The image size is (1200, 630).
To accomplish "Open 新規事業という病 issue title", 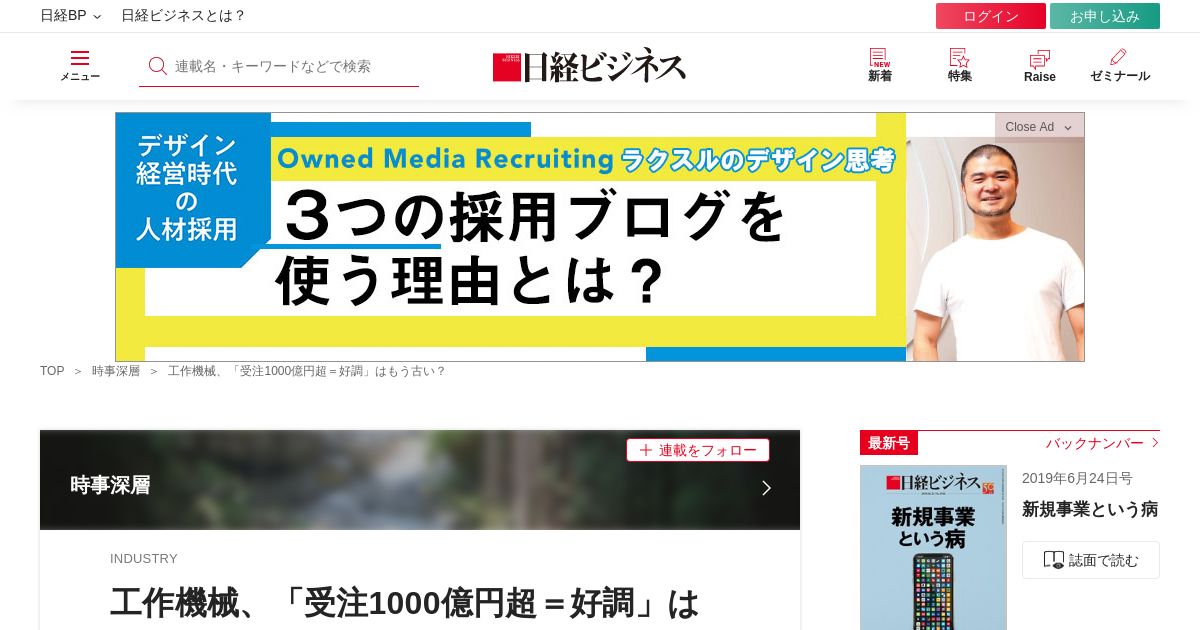I will tap(1090, 509).
